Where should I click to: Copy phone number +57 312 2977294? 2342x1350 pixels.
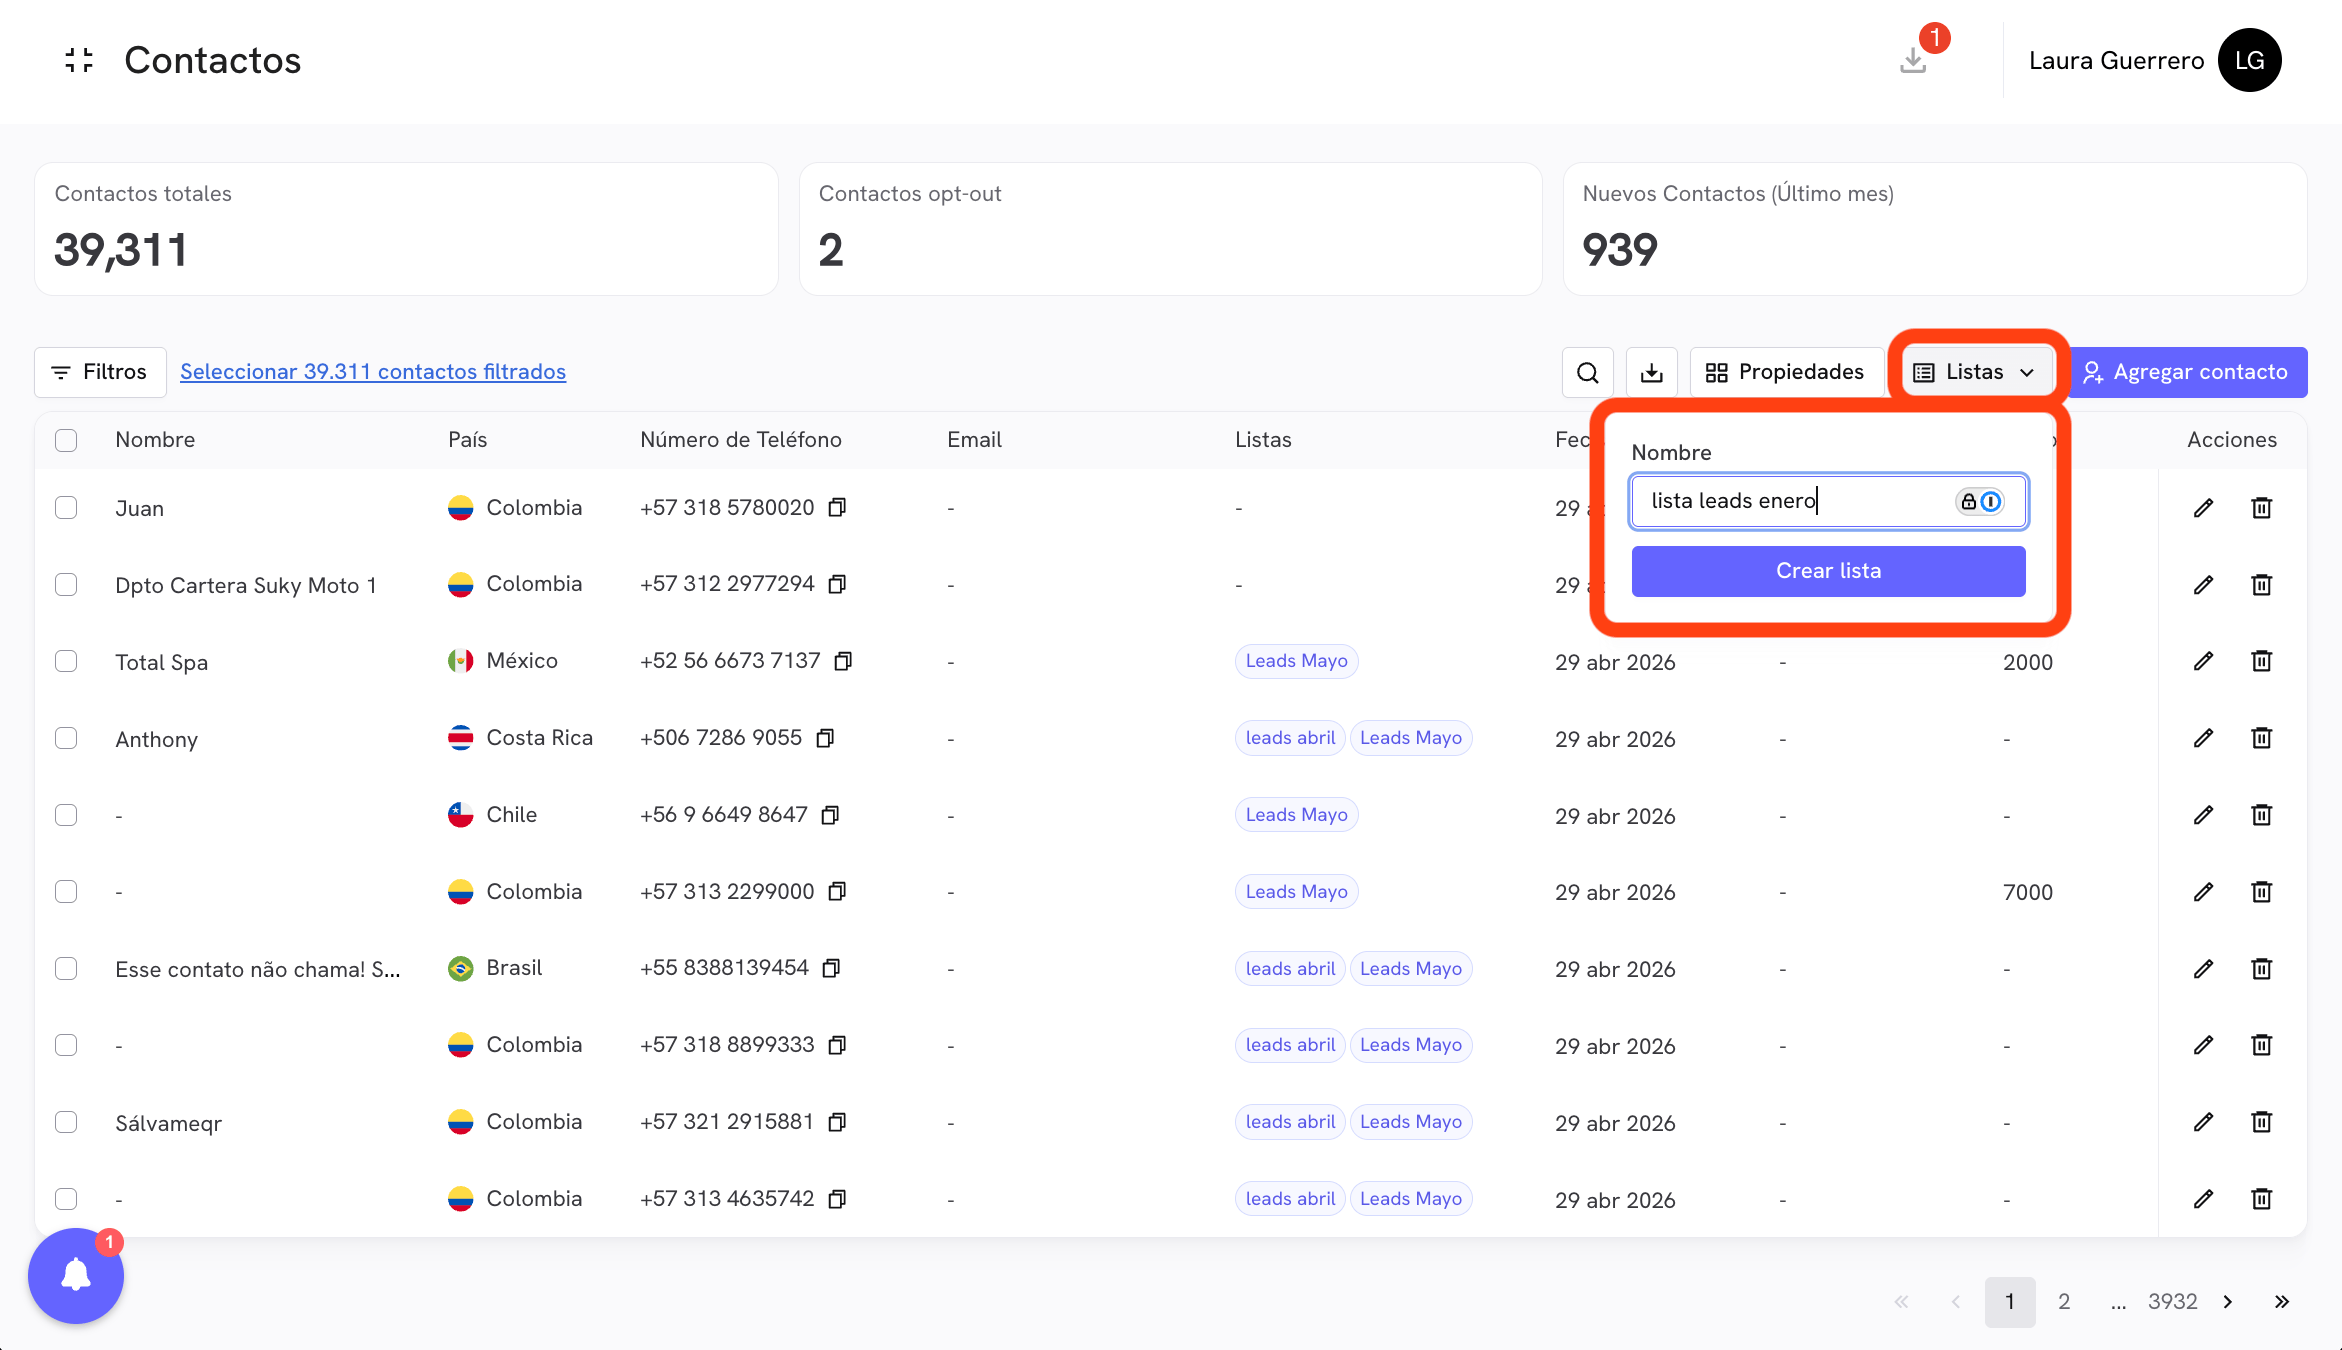(x=837, y=584)
